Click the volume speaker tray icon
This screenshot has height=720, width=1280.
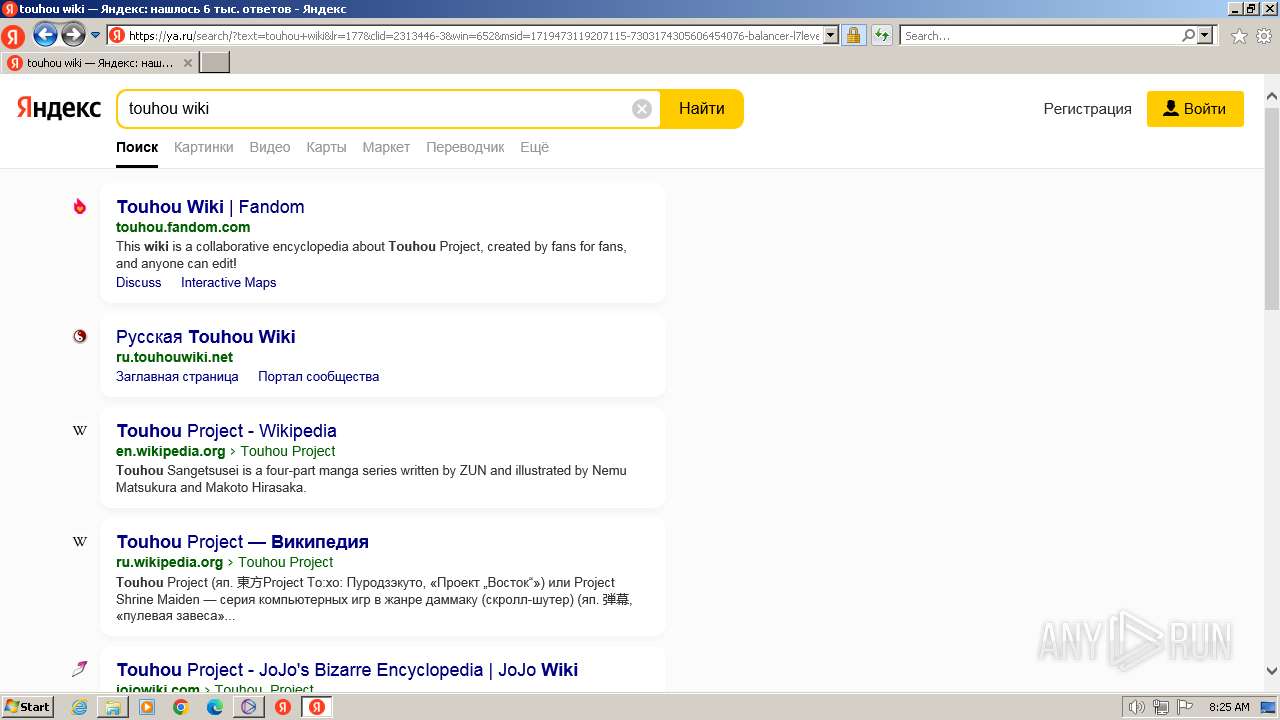[x=1136, y=707]
